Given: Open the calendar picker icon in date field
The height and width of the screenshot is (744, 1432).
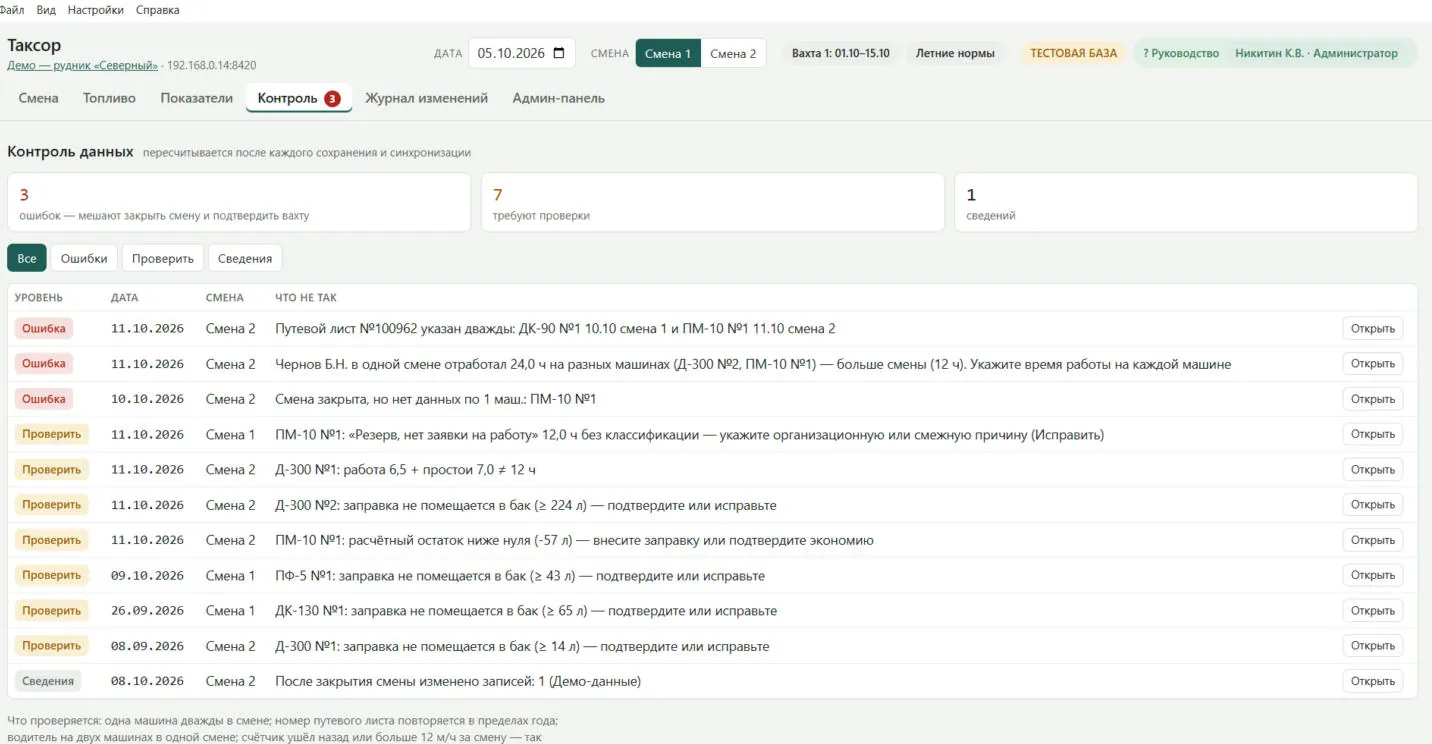Looking at the screenshot, I should click(x=558, y=53).
